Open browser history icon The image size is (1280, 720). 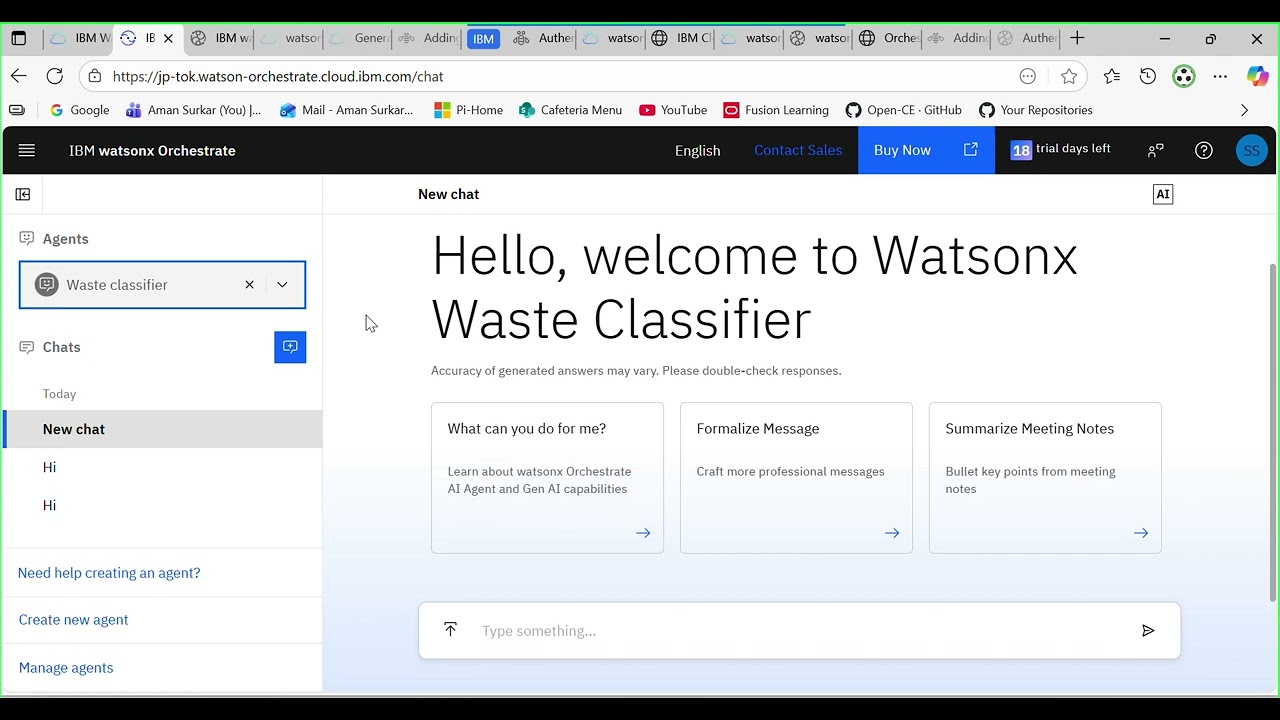tap(1148, 76)
